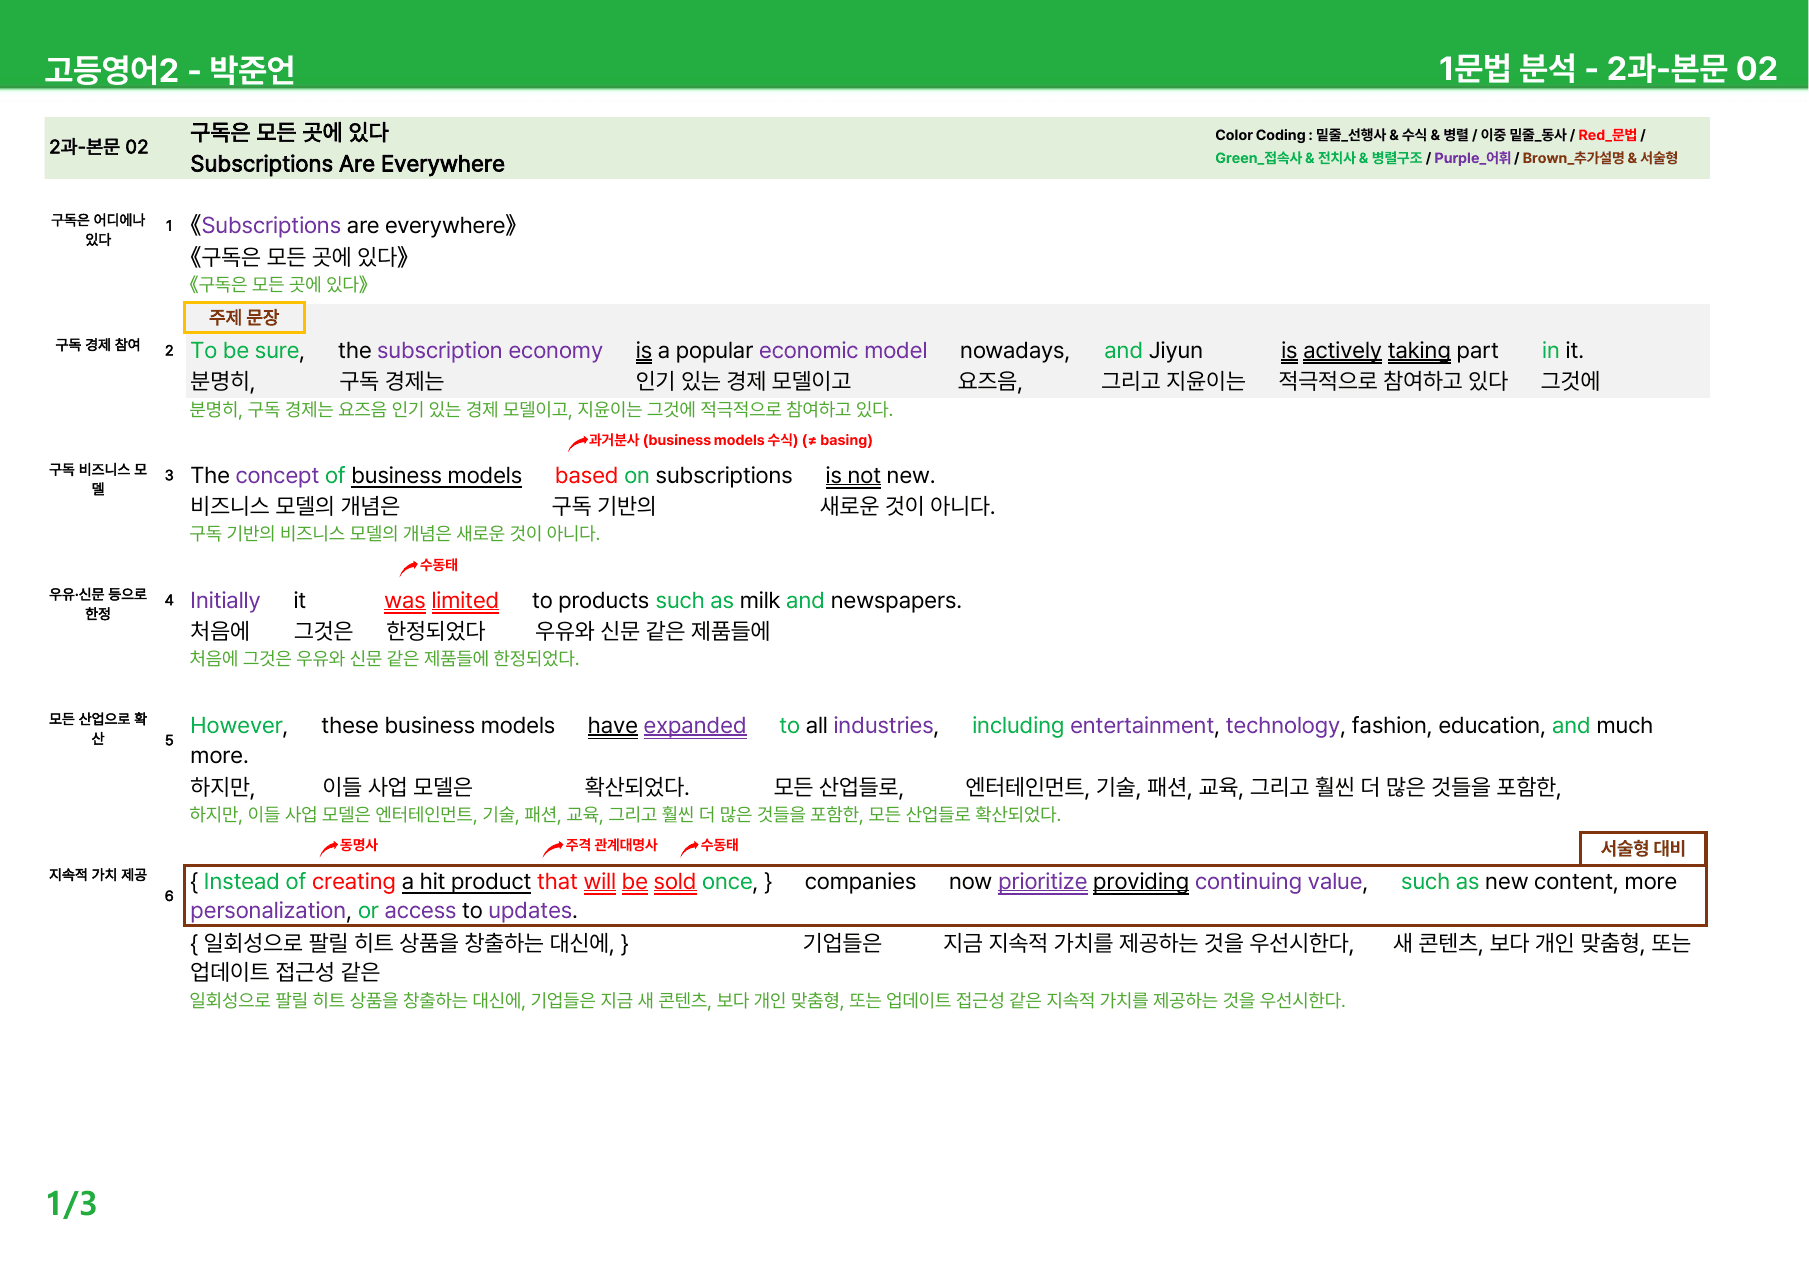Click the '동명사' grammar note

[x=359, y=845]
